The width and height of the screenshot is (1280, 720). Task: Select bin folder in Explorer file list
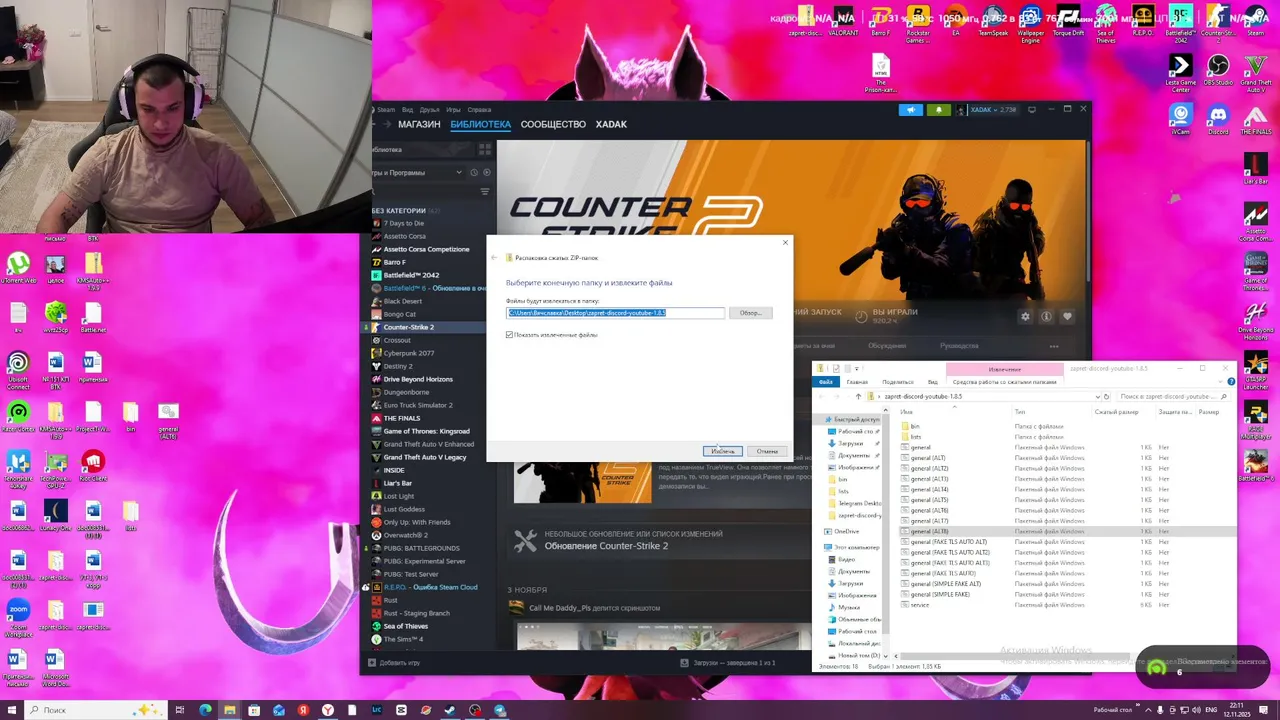[x=915, y=427]
